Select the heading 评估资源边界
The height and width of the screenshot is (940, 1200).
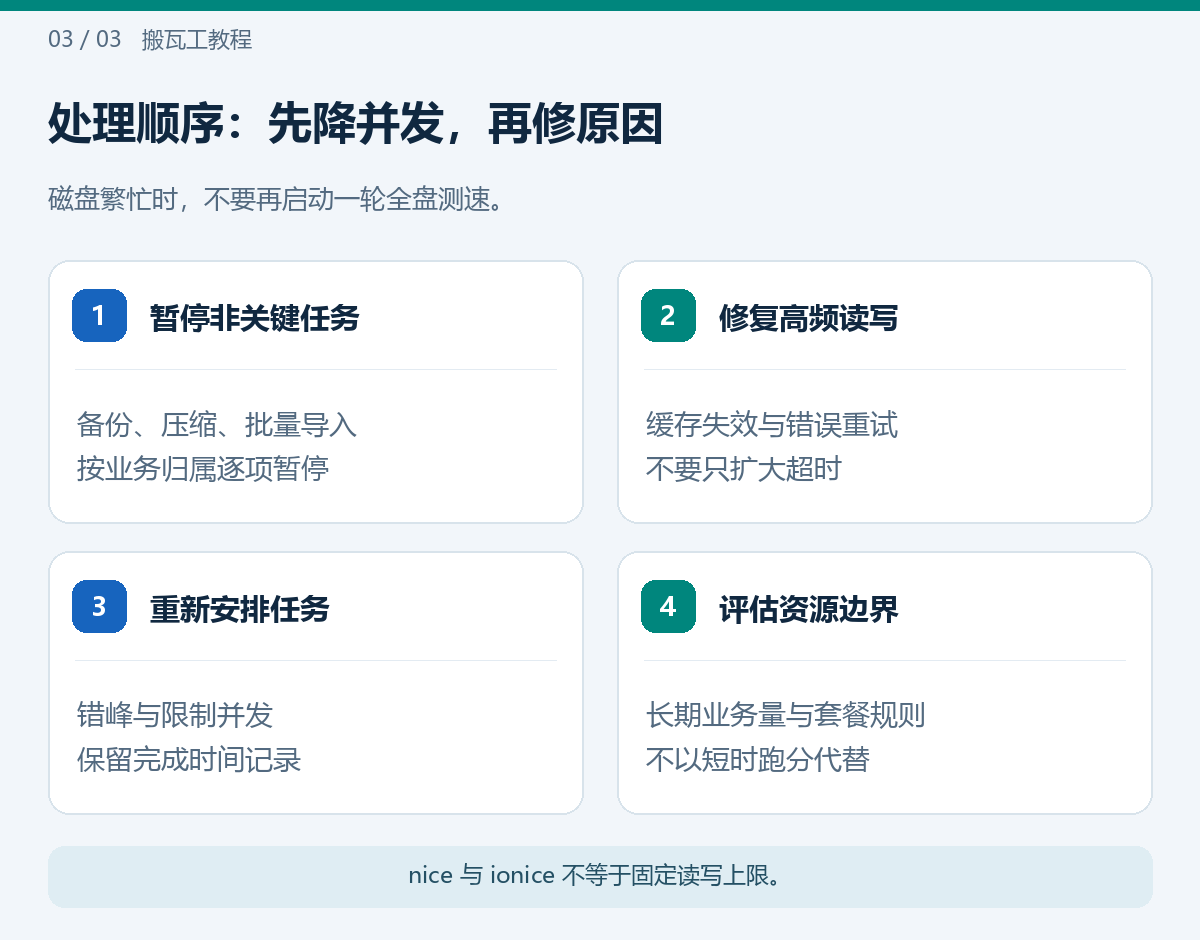click(808, 609)
